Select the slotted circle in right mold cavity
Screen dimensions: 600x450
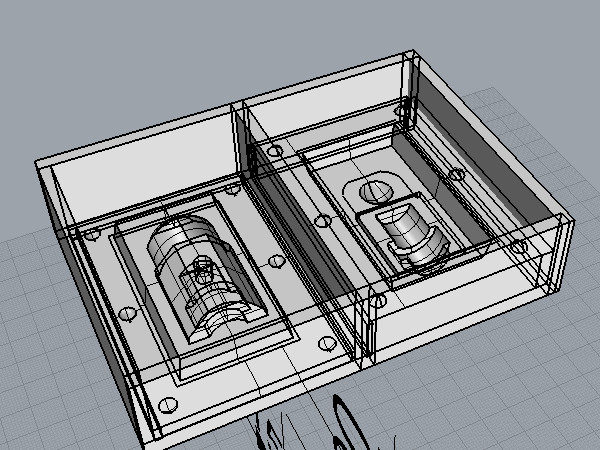377,189
